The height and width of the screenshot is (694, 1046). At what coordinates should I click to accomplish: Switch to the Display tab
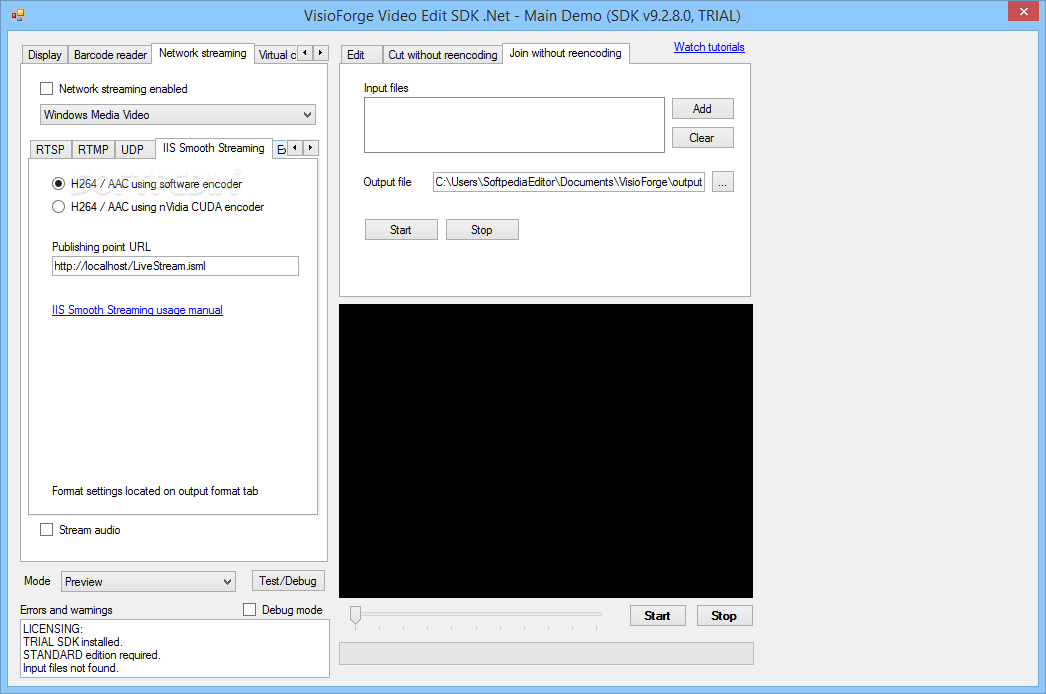click(x=45, y=55)
